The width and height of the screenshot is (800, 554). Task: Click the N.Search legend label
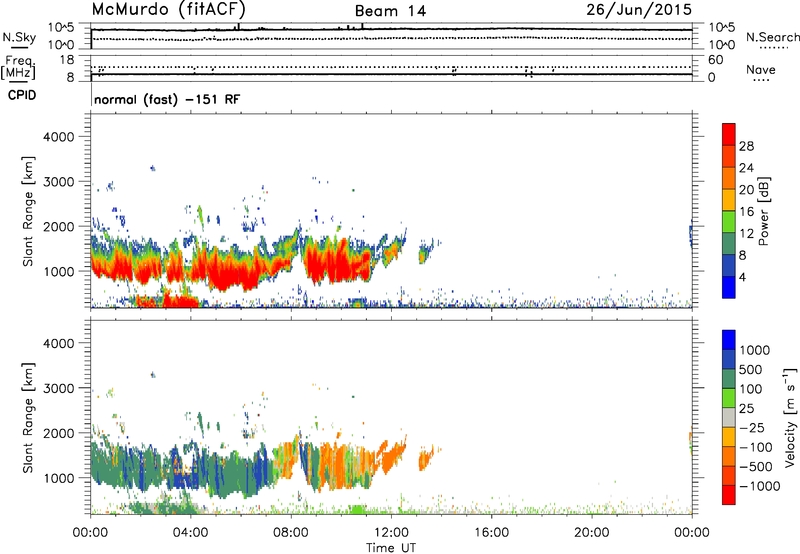point(772,37)
